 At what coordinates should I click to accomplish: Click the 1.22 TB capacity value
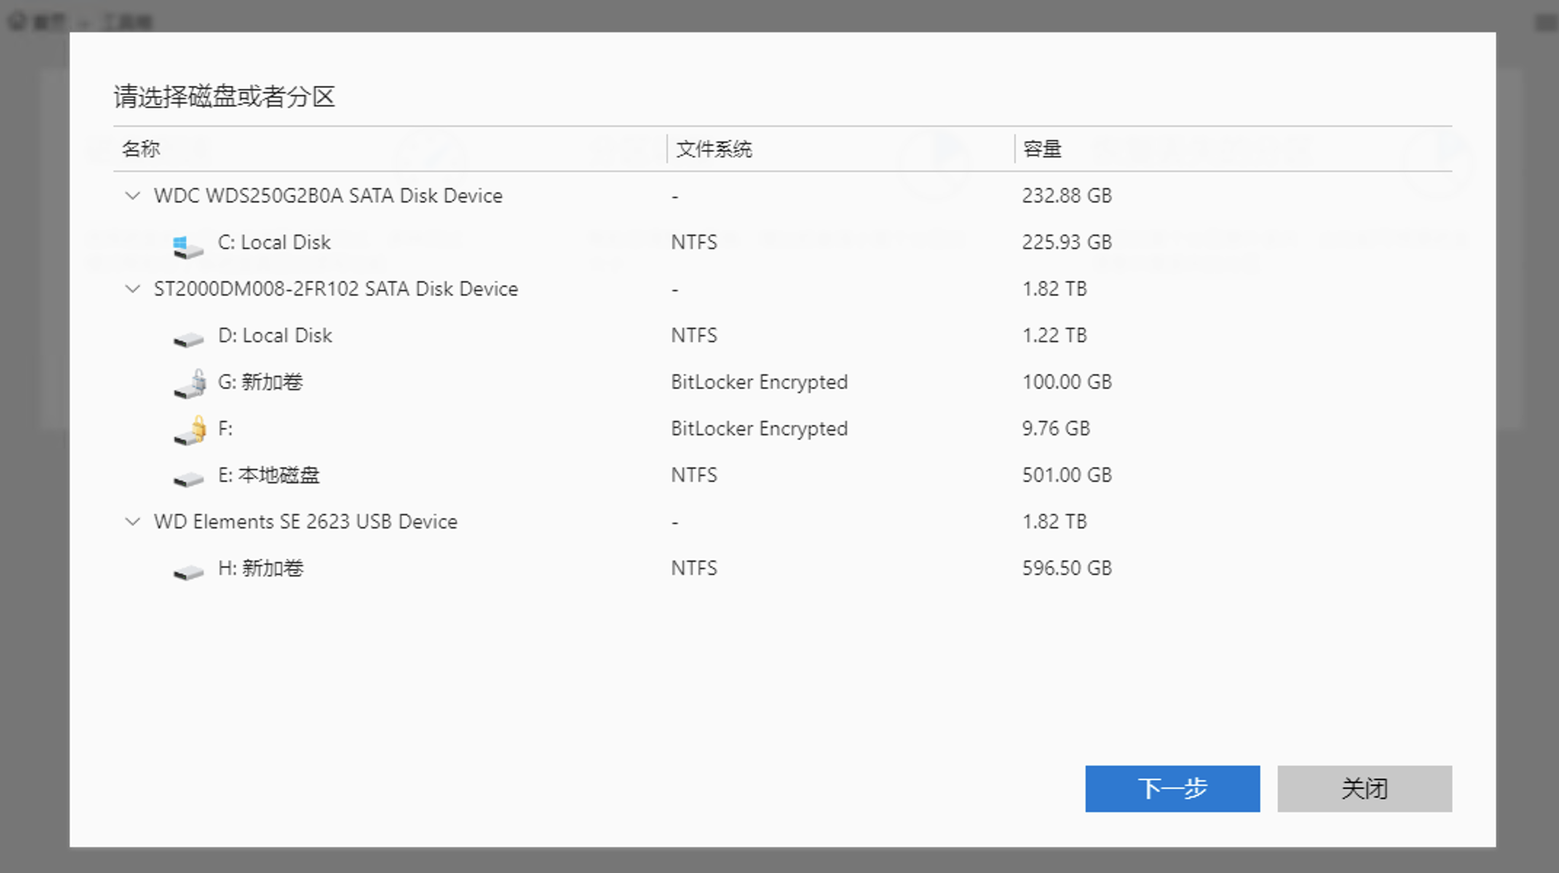tap(1054, 335)
